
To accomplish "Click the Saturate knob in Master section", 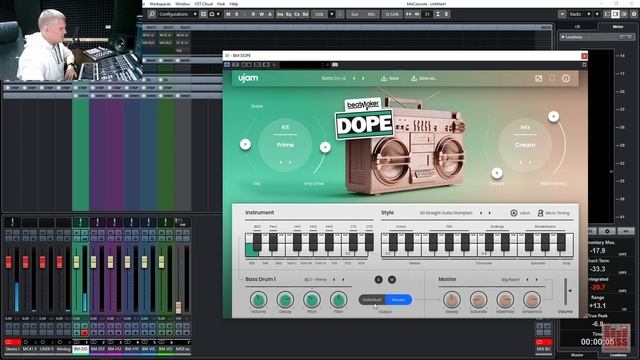I will 478,300.
